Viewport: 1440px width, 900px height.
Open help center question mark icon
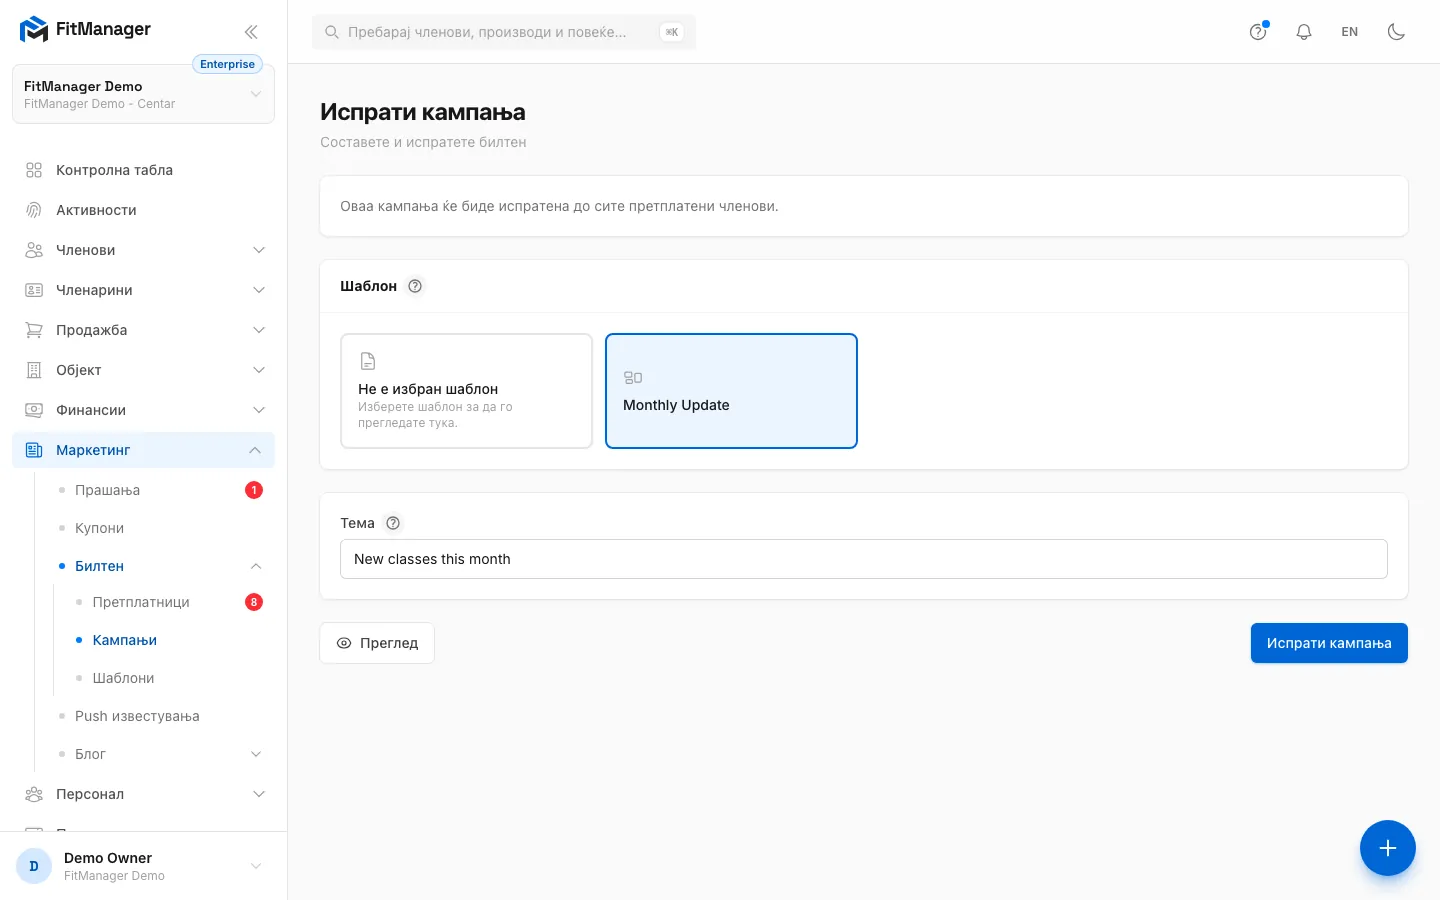(1258, 32)
